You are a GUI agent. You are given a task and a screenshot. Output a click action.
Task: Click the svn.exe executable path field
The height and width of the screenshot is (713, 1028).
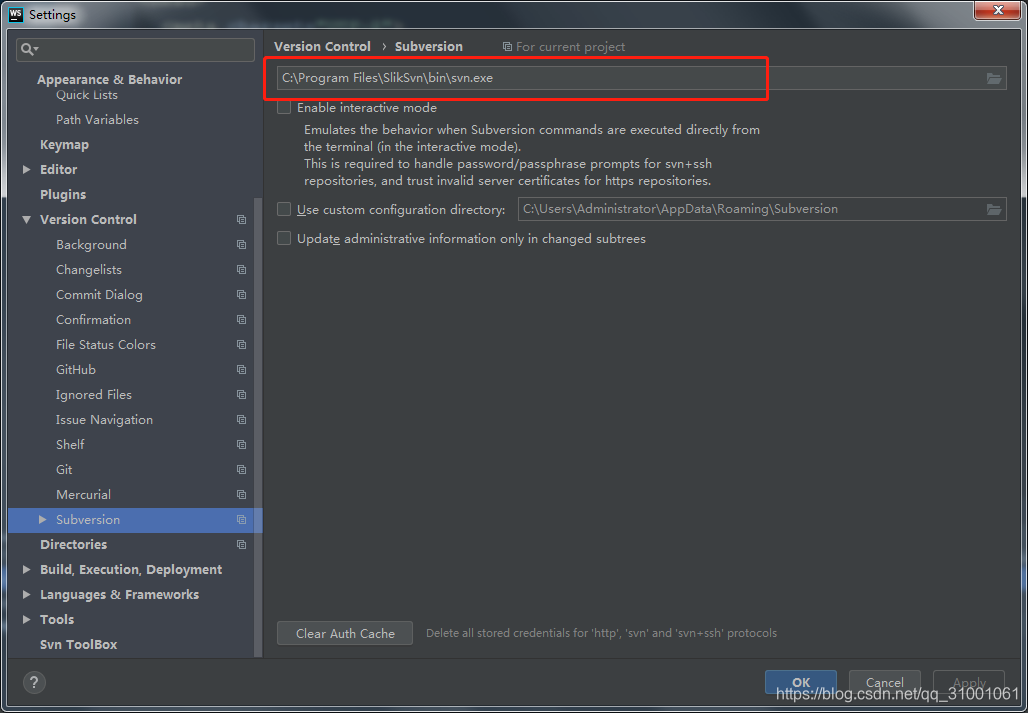click(x=641, y=78)
